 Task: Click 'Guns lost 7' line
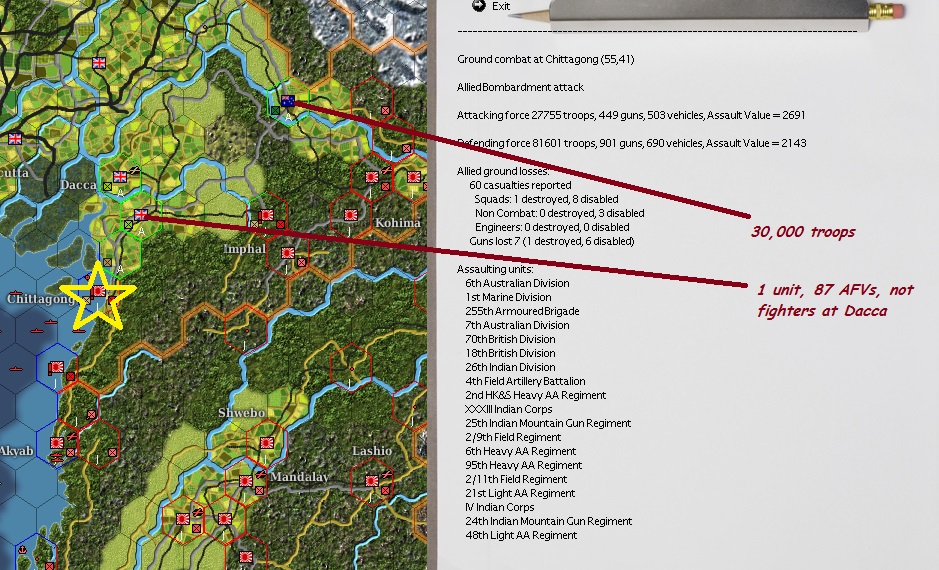pyautogui.click(x=552, y=241)
